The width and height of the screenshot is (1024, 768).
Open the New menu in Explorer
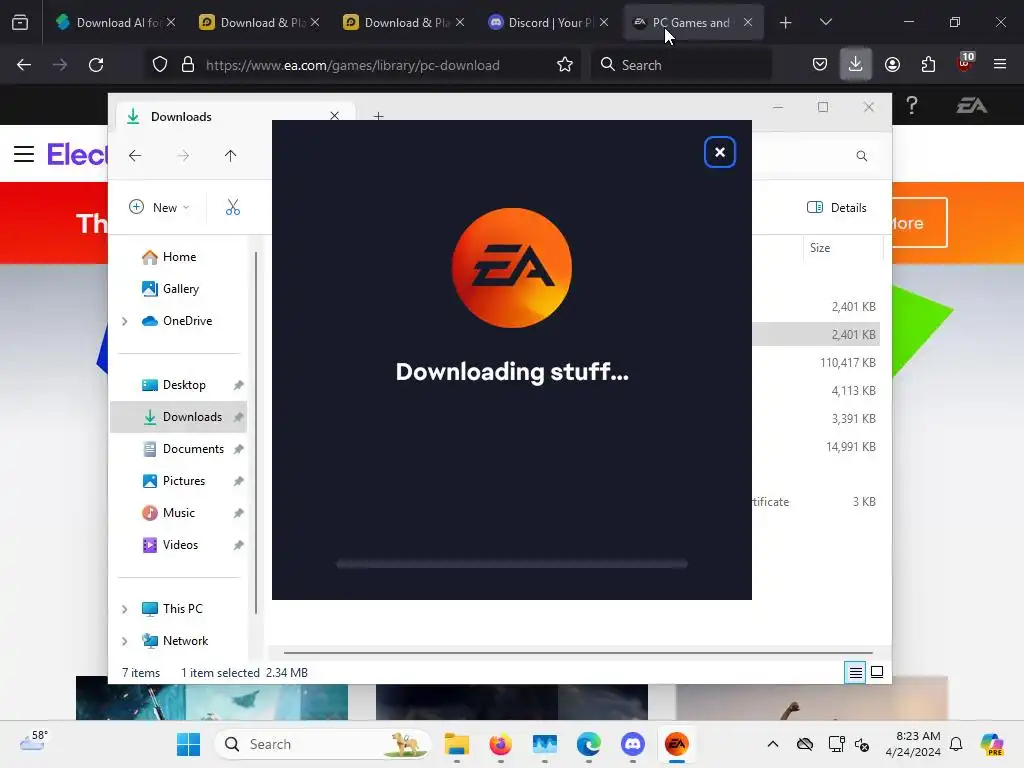point(159,207)
